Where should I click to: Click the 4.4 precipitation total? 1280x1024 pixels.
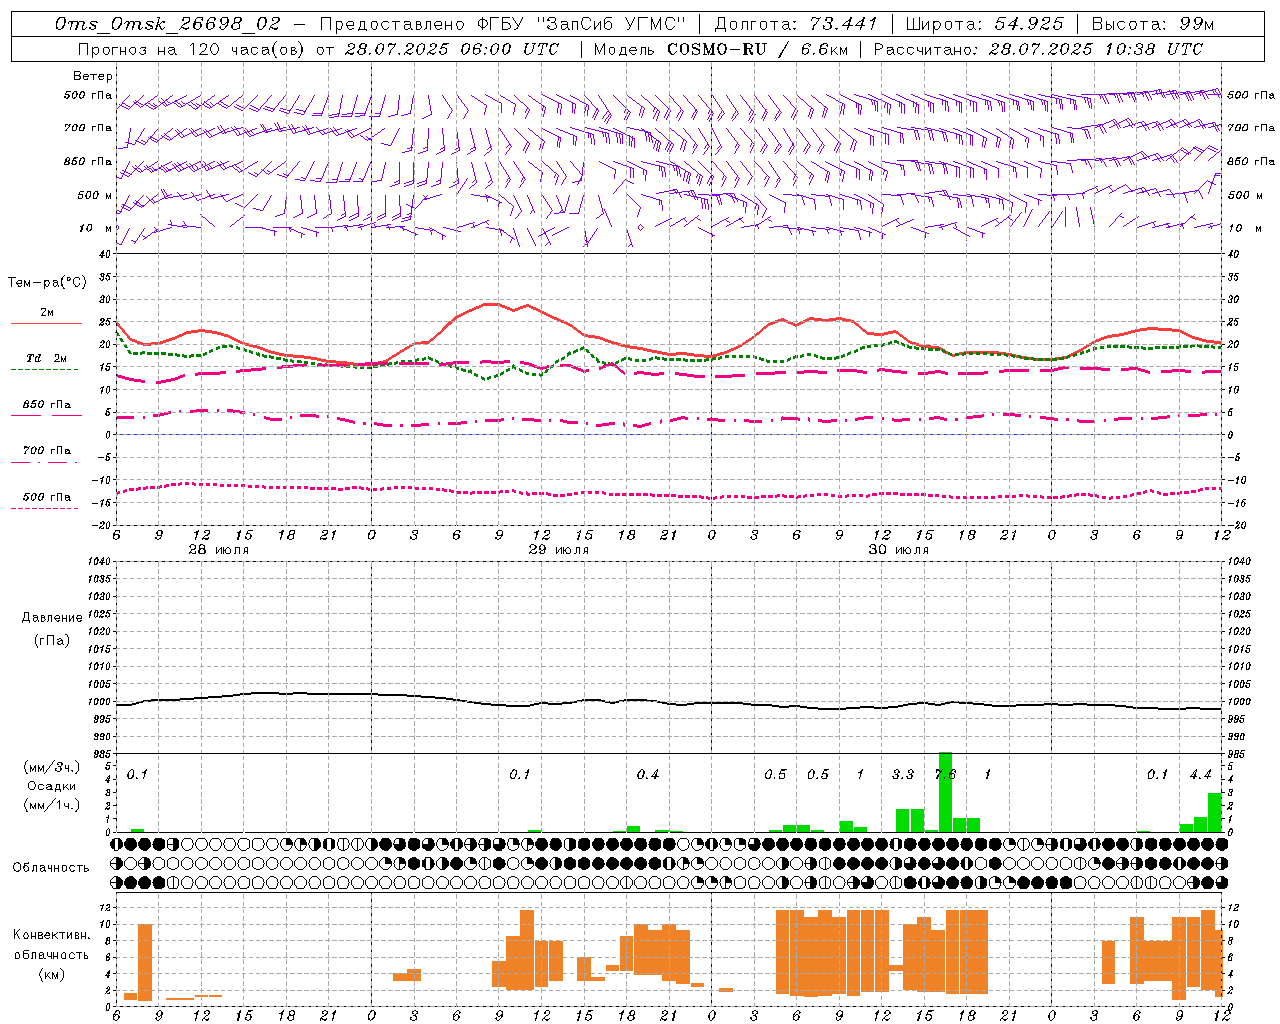click(x=1200, y=774)
